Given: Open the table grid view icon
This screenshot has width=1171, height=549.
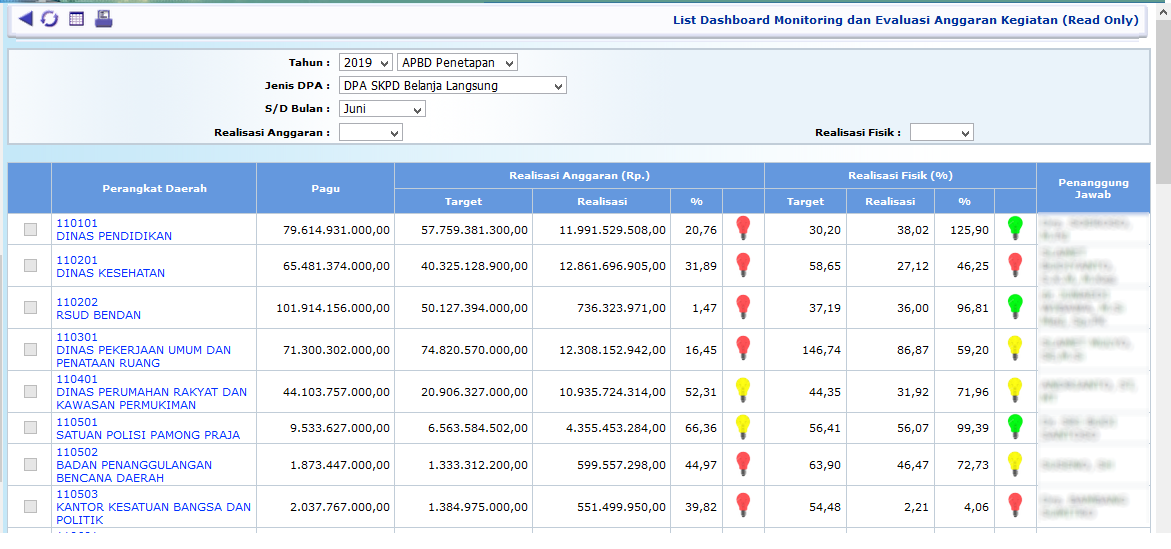Looking at the screenshot, I should point(76,19).
